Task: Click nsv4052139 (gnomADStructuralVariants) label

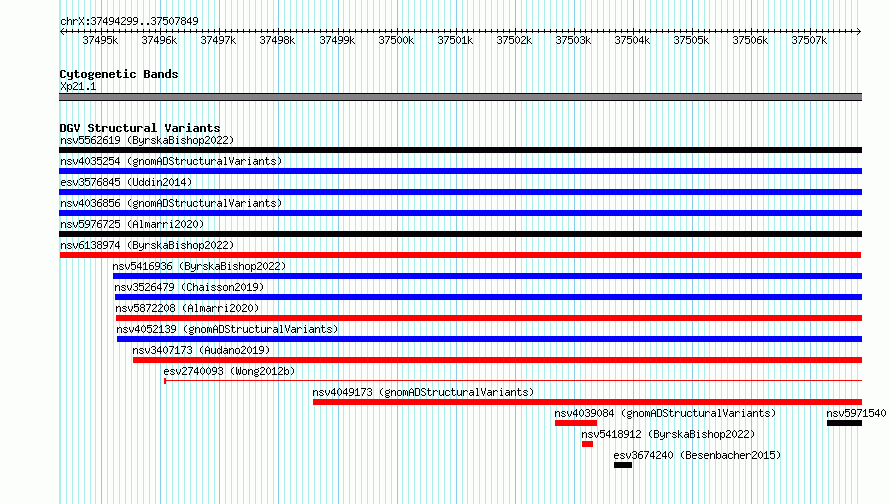Action: 227,329
